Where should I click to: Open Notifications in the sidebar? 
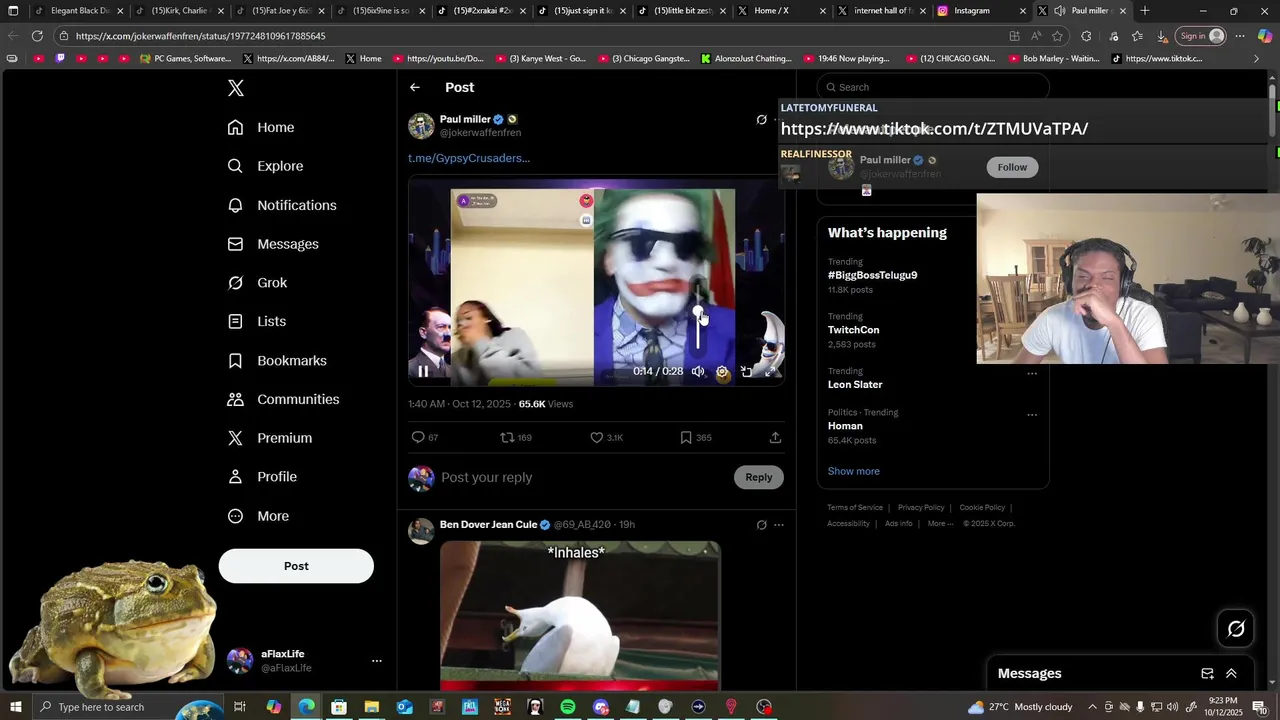click(x=282, y=205)
